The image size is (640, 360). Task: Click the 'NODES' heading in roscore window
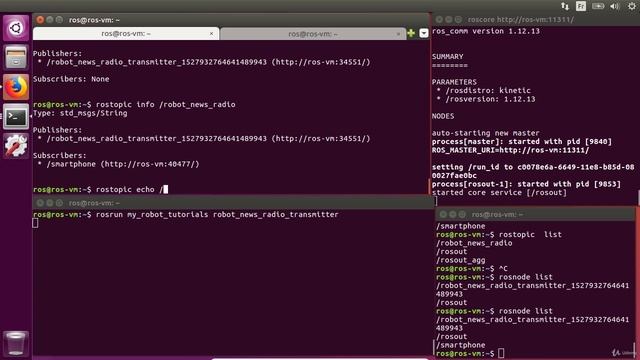click(x=443, y=116)
